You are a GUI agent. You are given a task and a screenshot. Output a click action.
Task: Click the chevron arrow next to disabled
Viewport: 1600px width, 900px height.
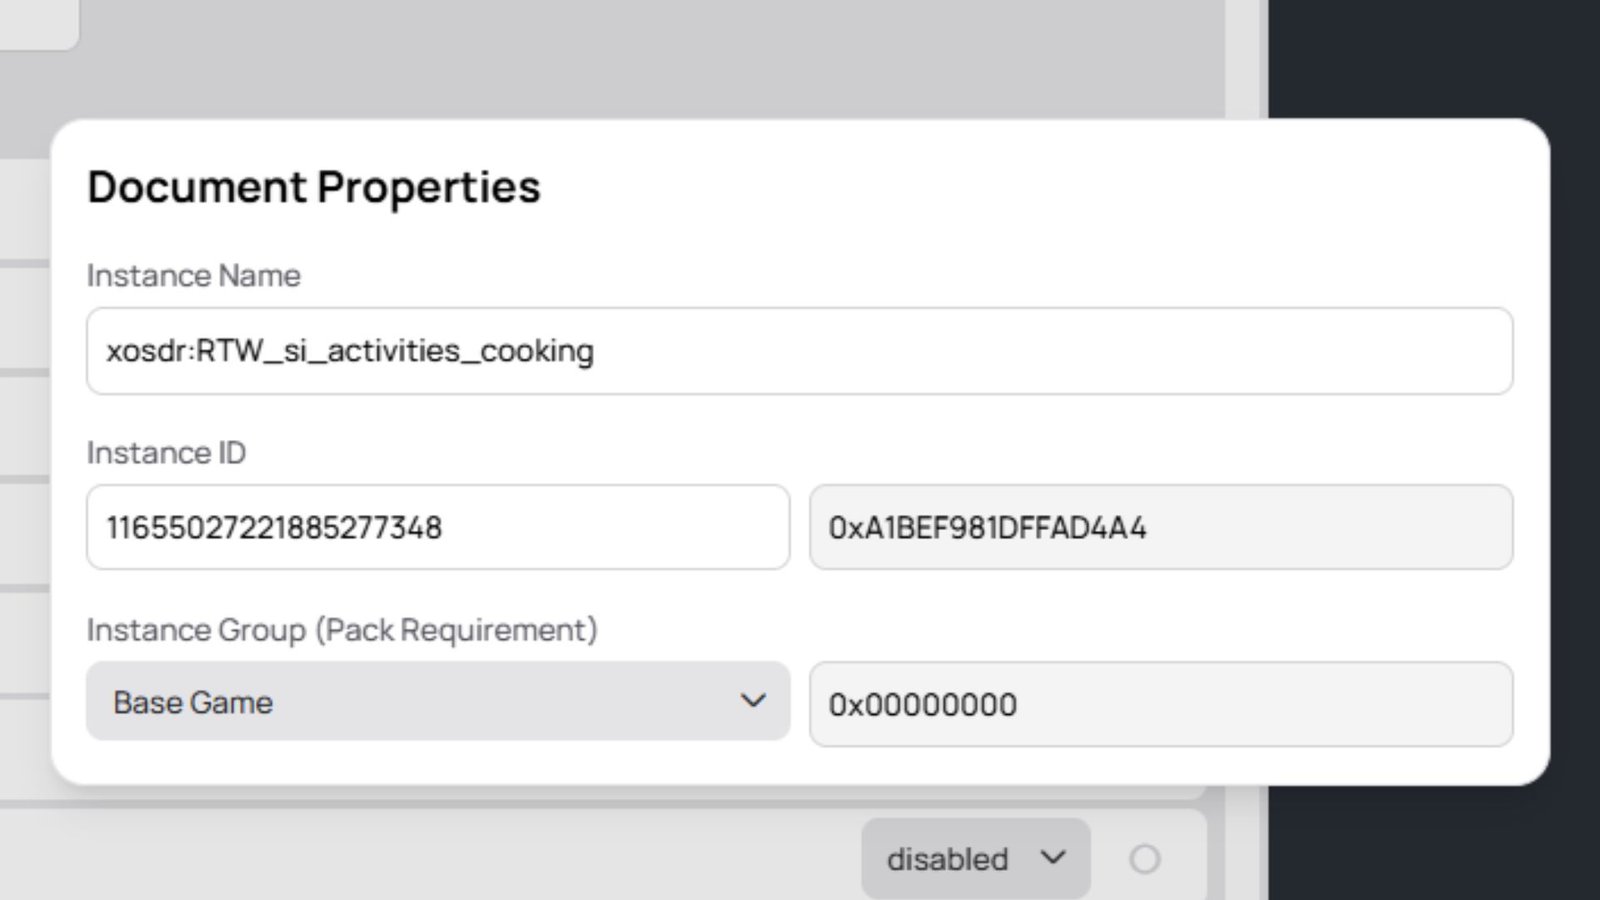(1053, 857)
